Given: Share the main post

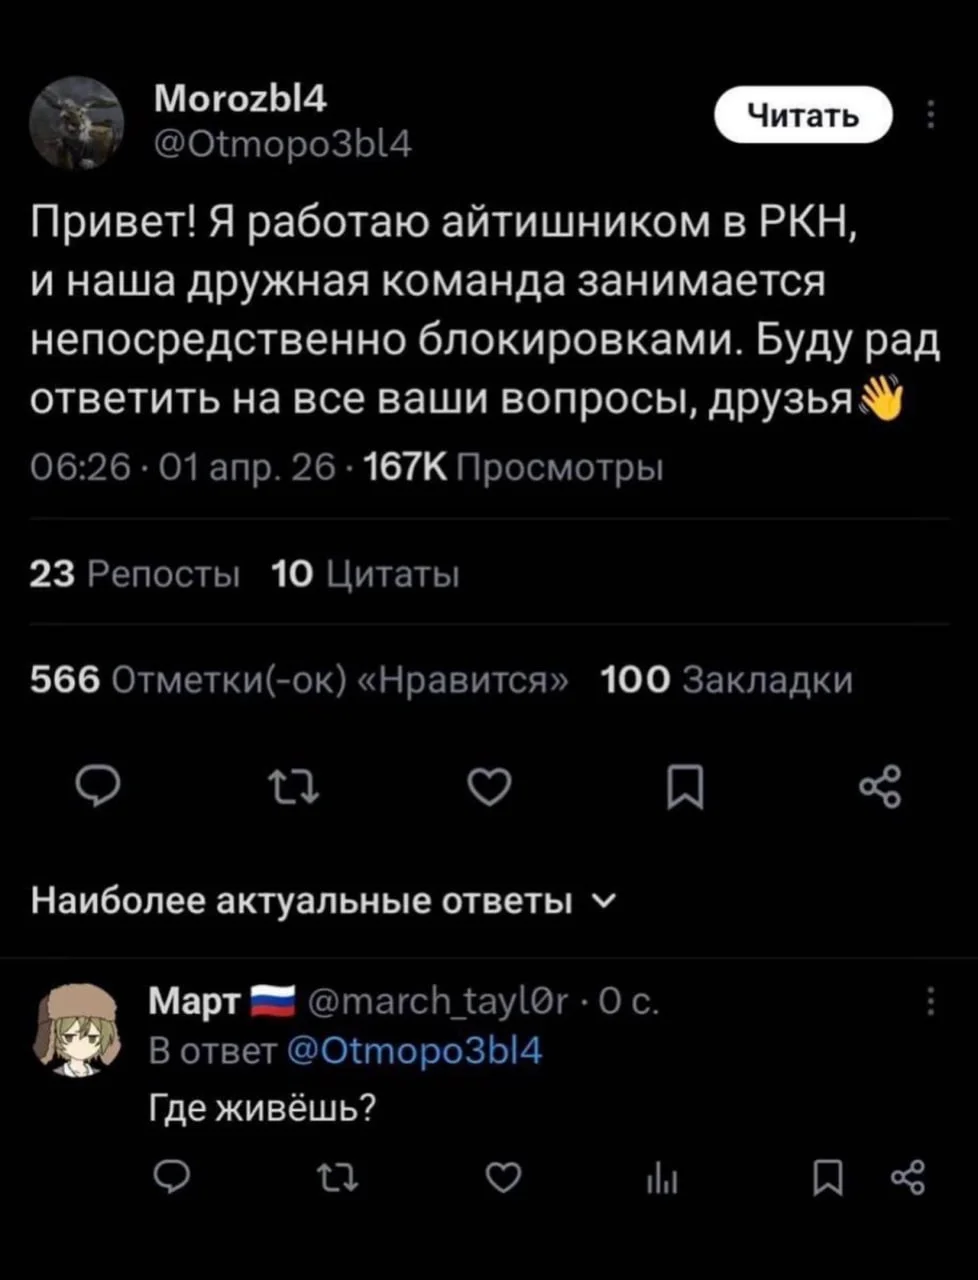Looking at the screenshot, I should 881,787.
